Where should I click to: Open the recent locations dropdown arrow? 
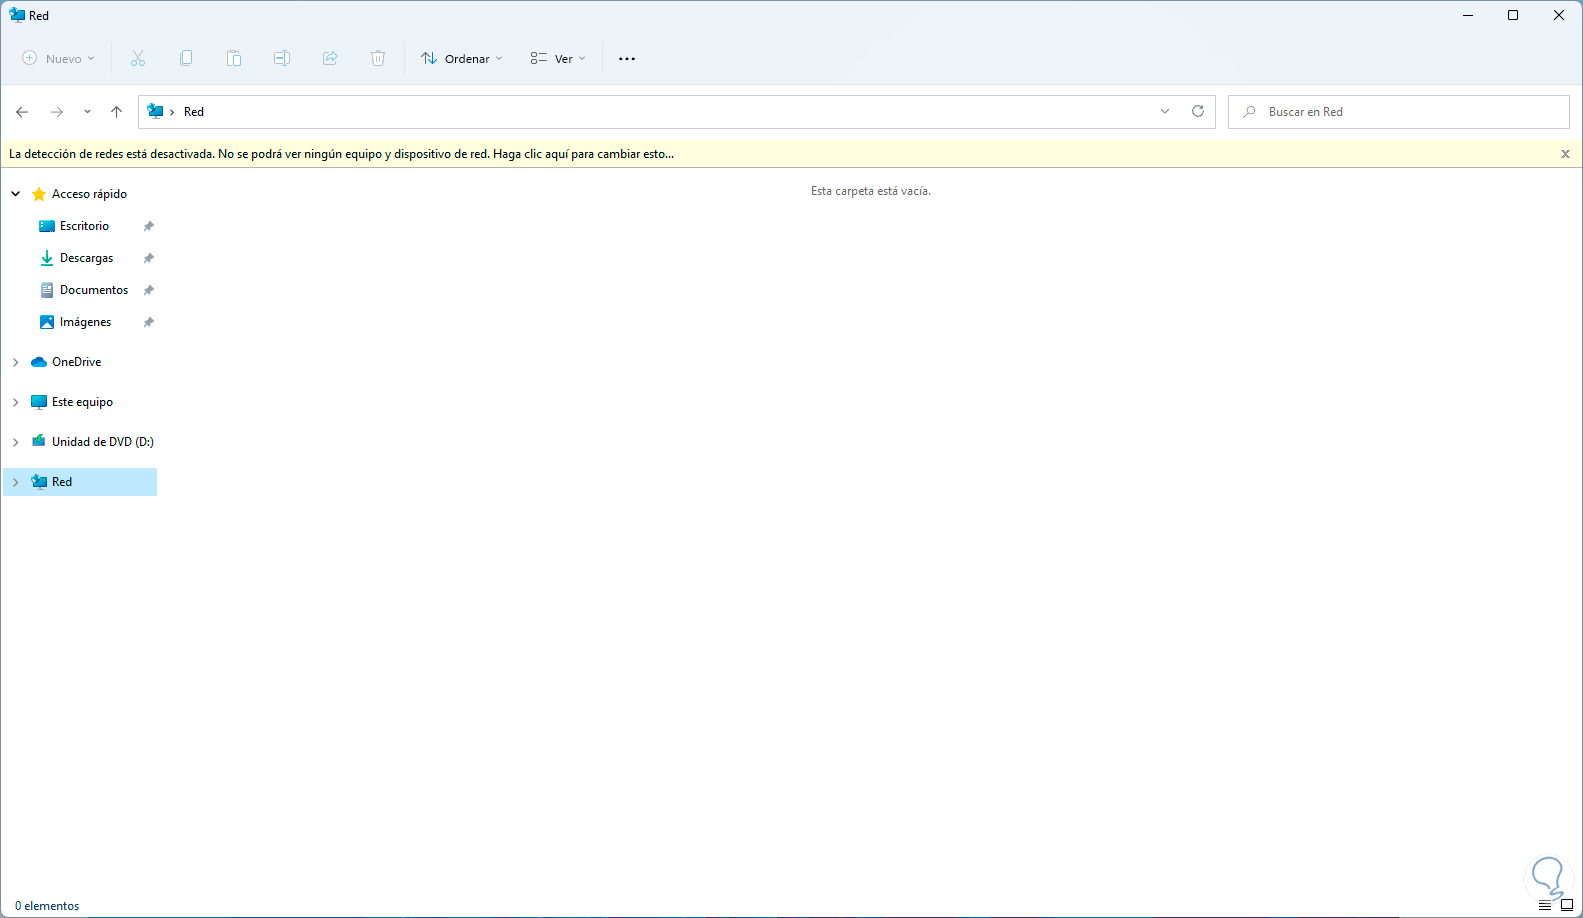coord(87,112)
